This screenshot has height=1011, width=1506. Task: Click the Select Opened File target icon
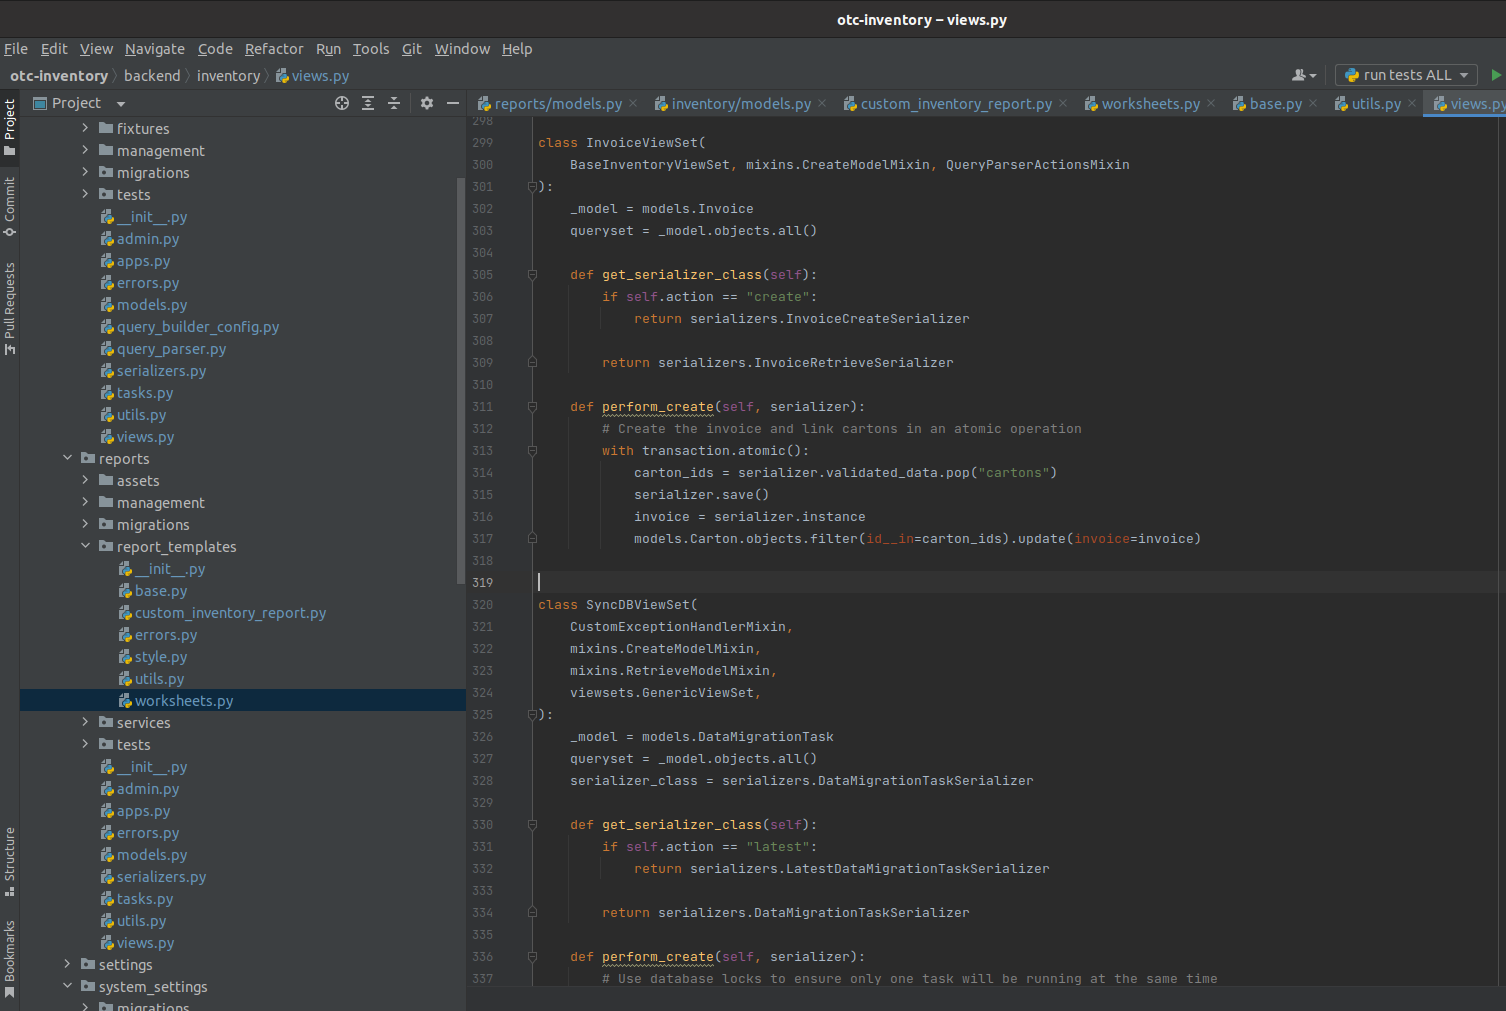[x=342, y=103]
